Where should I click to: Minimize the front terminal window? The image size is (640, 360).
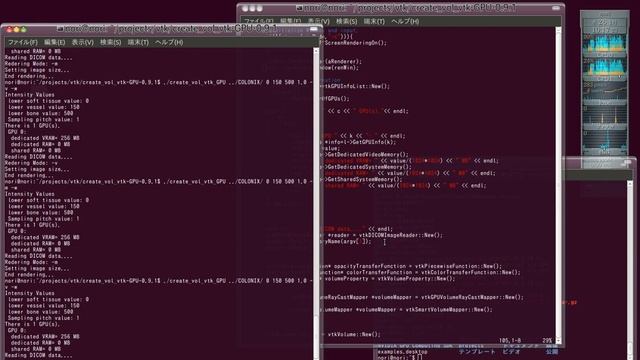(16, 30)
